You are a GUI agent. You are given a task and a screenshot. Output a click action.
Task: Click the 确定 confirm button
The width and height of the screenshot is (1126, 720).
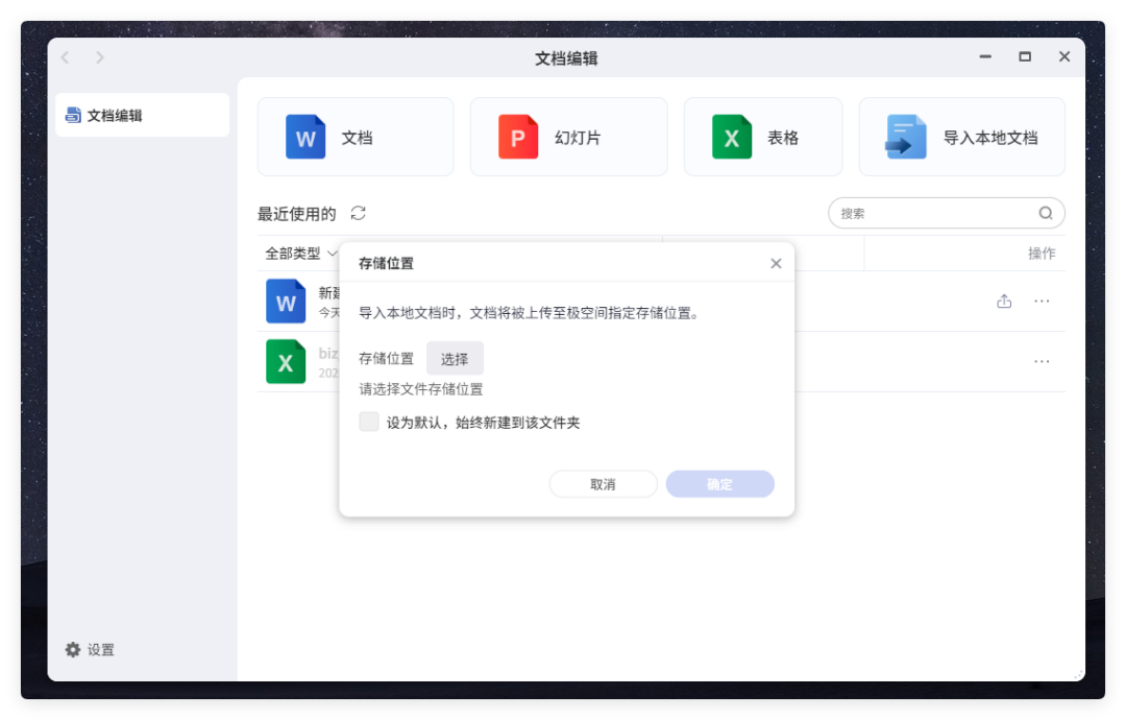[720, 484]
